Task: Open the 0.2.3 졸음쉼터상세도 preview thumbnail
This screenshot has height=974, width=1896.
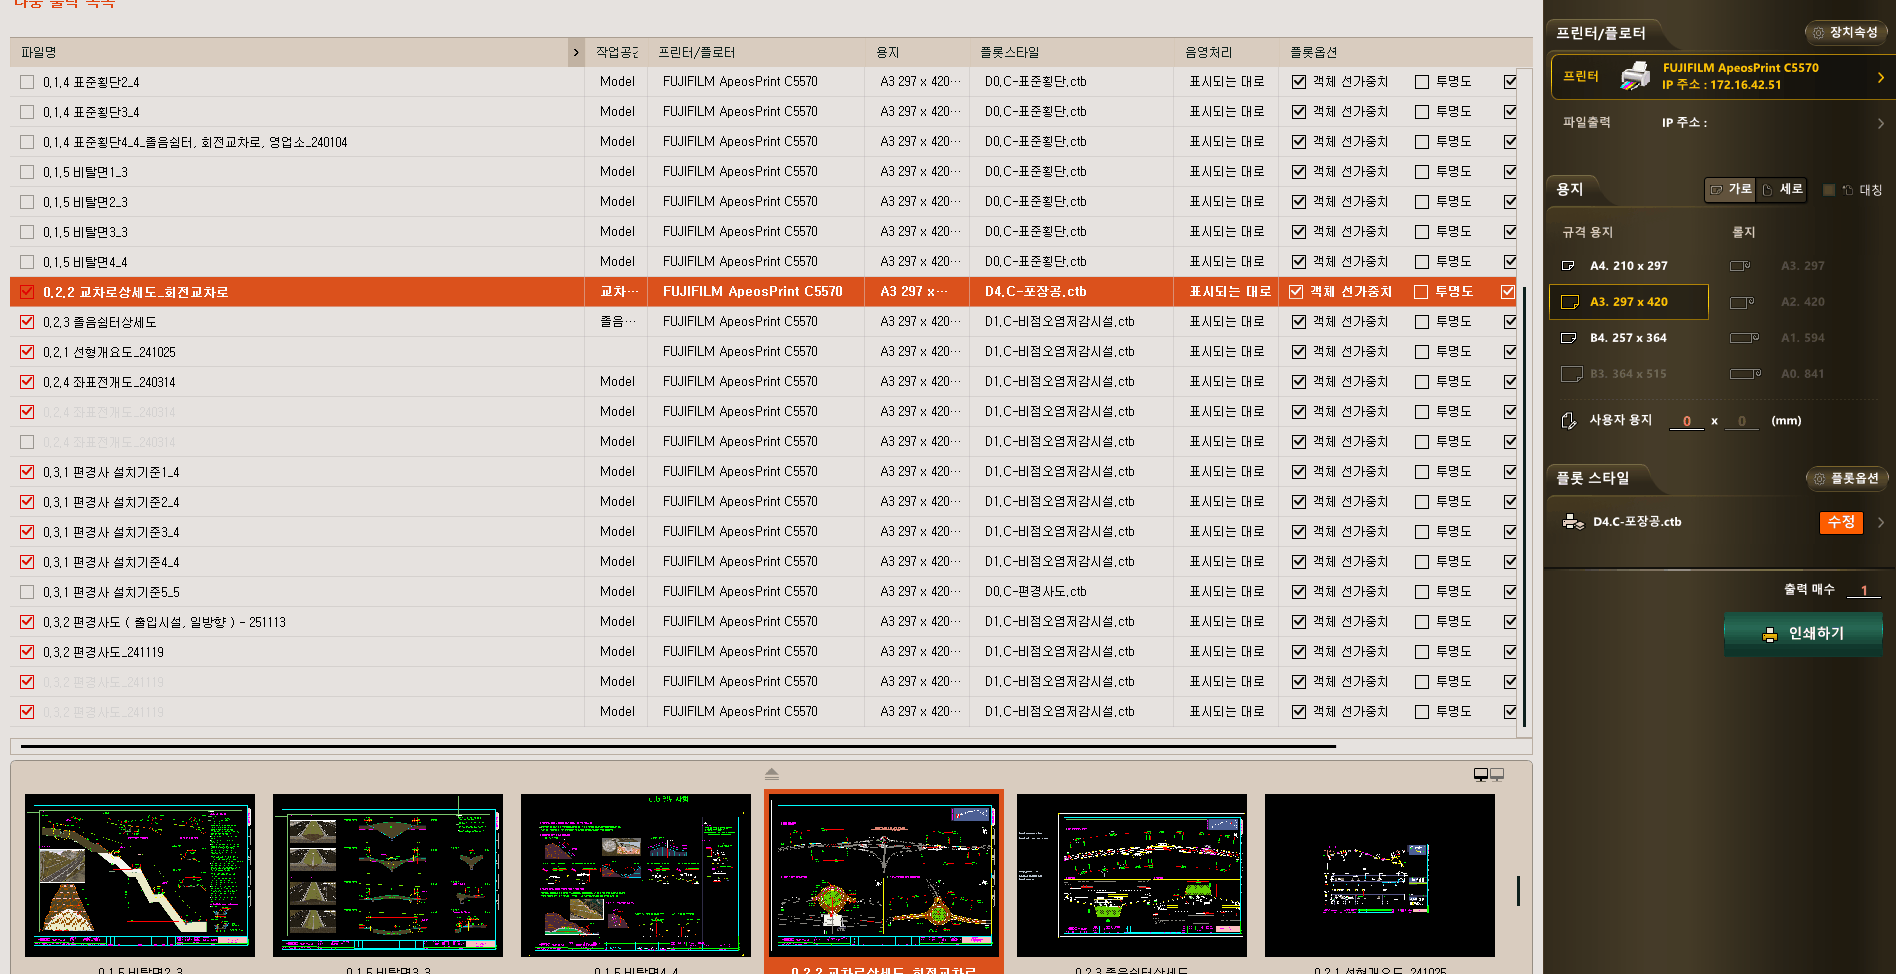Action: 1132,875
